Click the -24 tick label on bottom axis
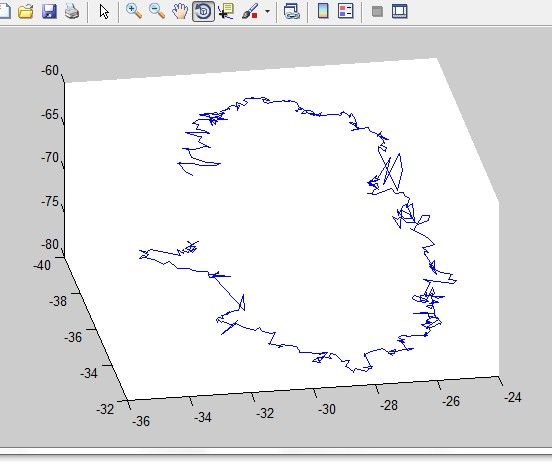552x462 pixels. tap(513, 397)
